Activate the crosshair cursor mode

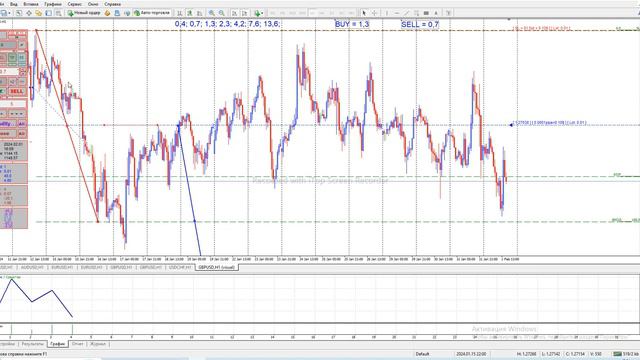click(x=374, y=13)
